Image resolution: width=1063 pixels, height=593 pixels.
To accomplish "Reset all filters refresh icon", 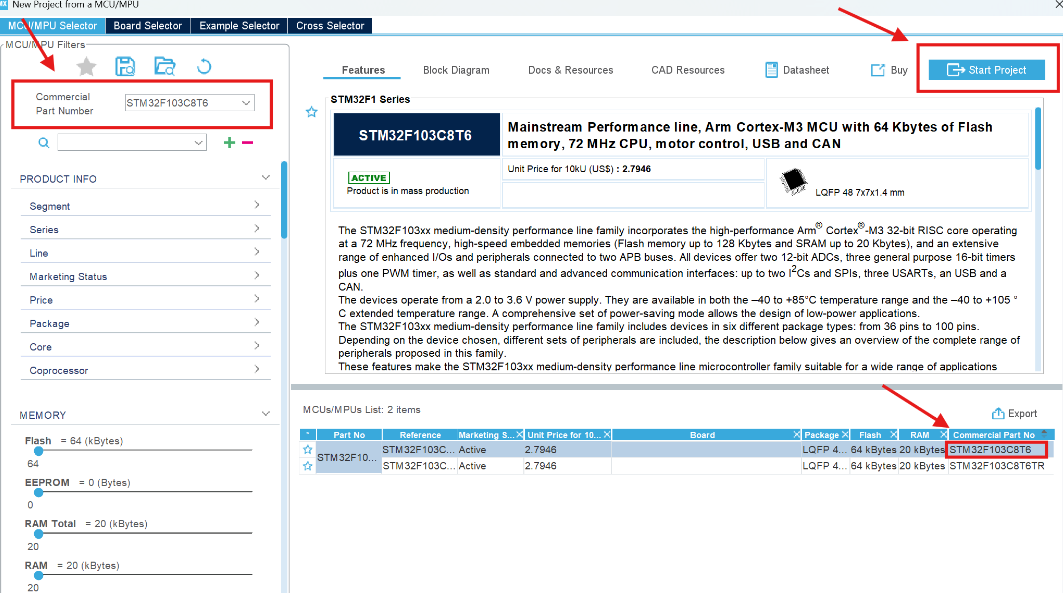I will 204,66.
